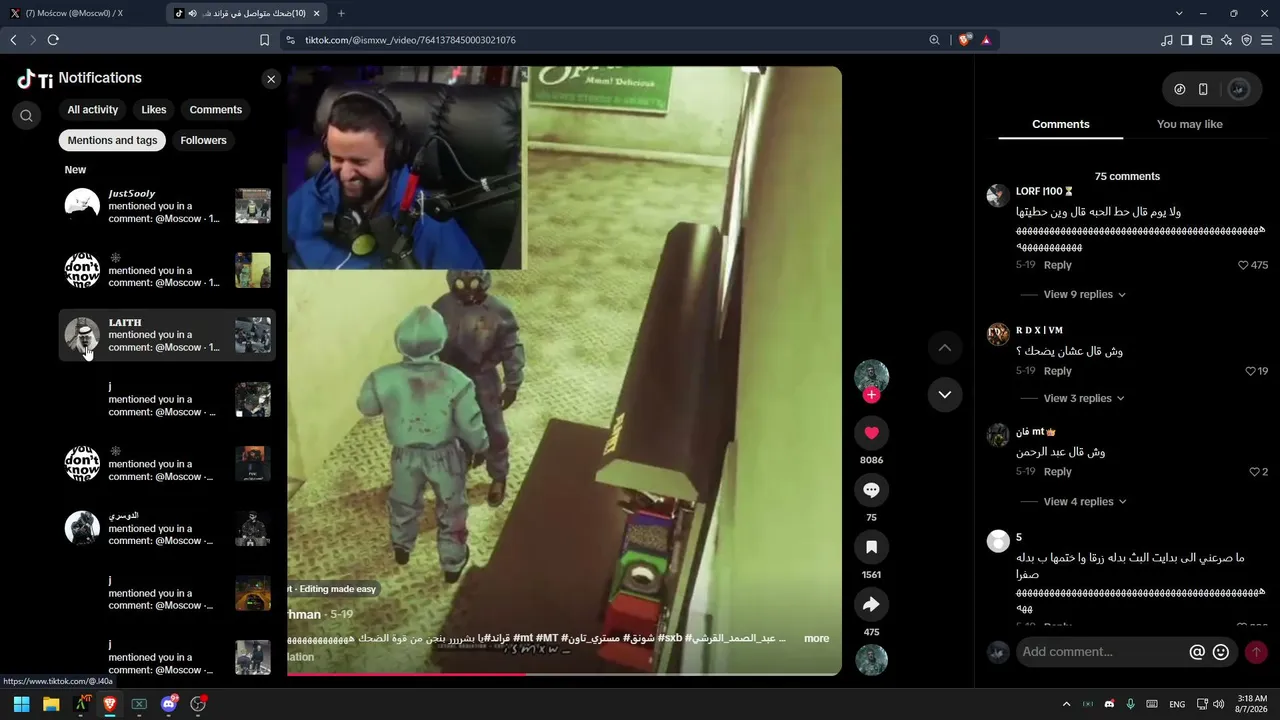Open the Brave Rewards triangle icon

click(x=986, y=40)
